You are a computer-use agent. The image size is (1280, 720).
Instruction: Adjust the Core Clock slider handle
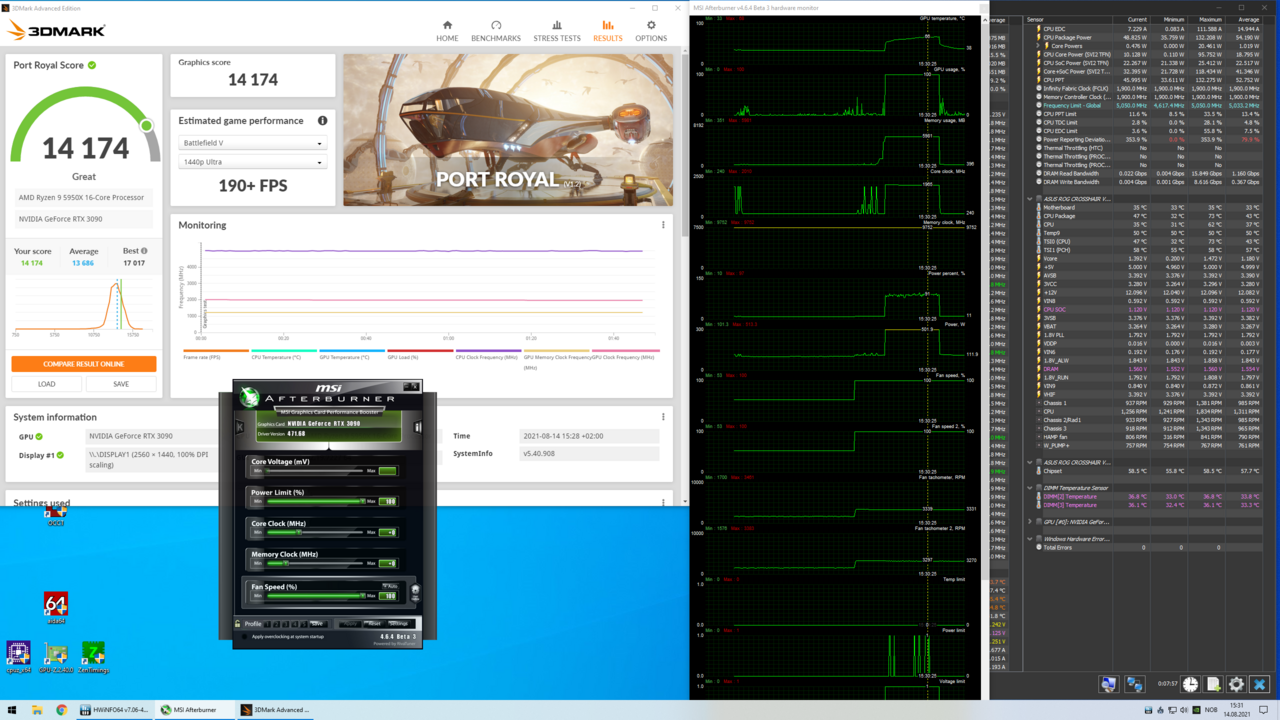point(299,532)
